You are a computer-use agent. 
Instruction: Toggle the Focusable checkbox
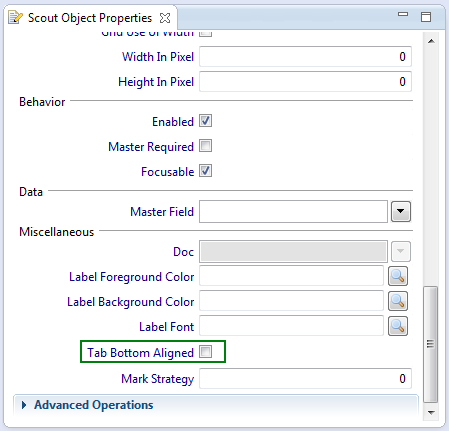[x=205, y=171]
